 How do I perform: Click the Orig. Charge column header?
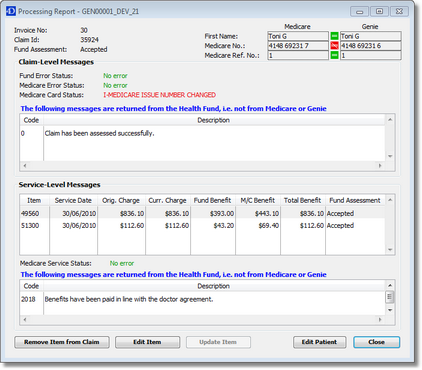(x=121, y=200)
